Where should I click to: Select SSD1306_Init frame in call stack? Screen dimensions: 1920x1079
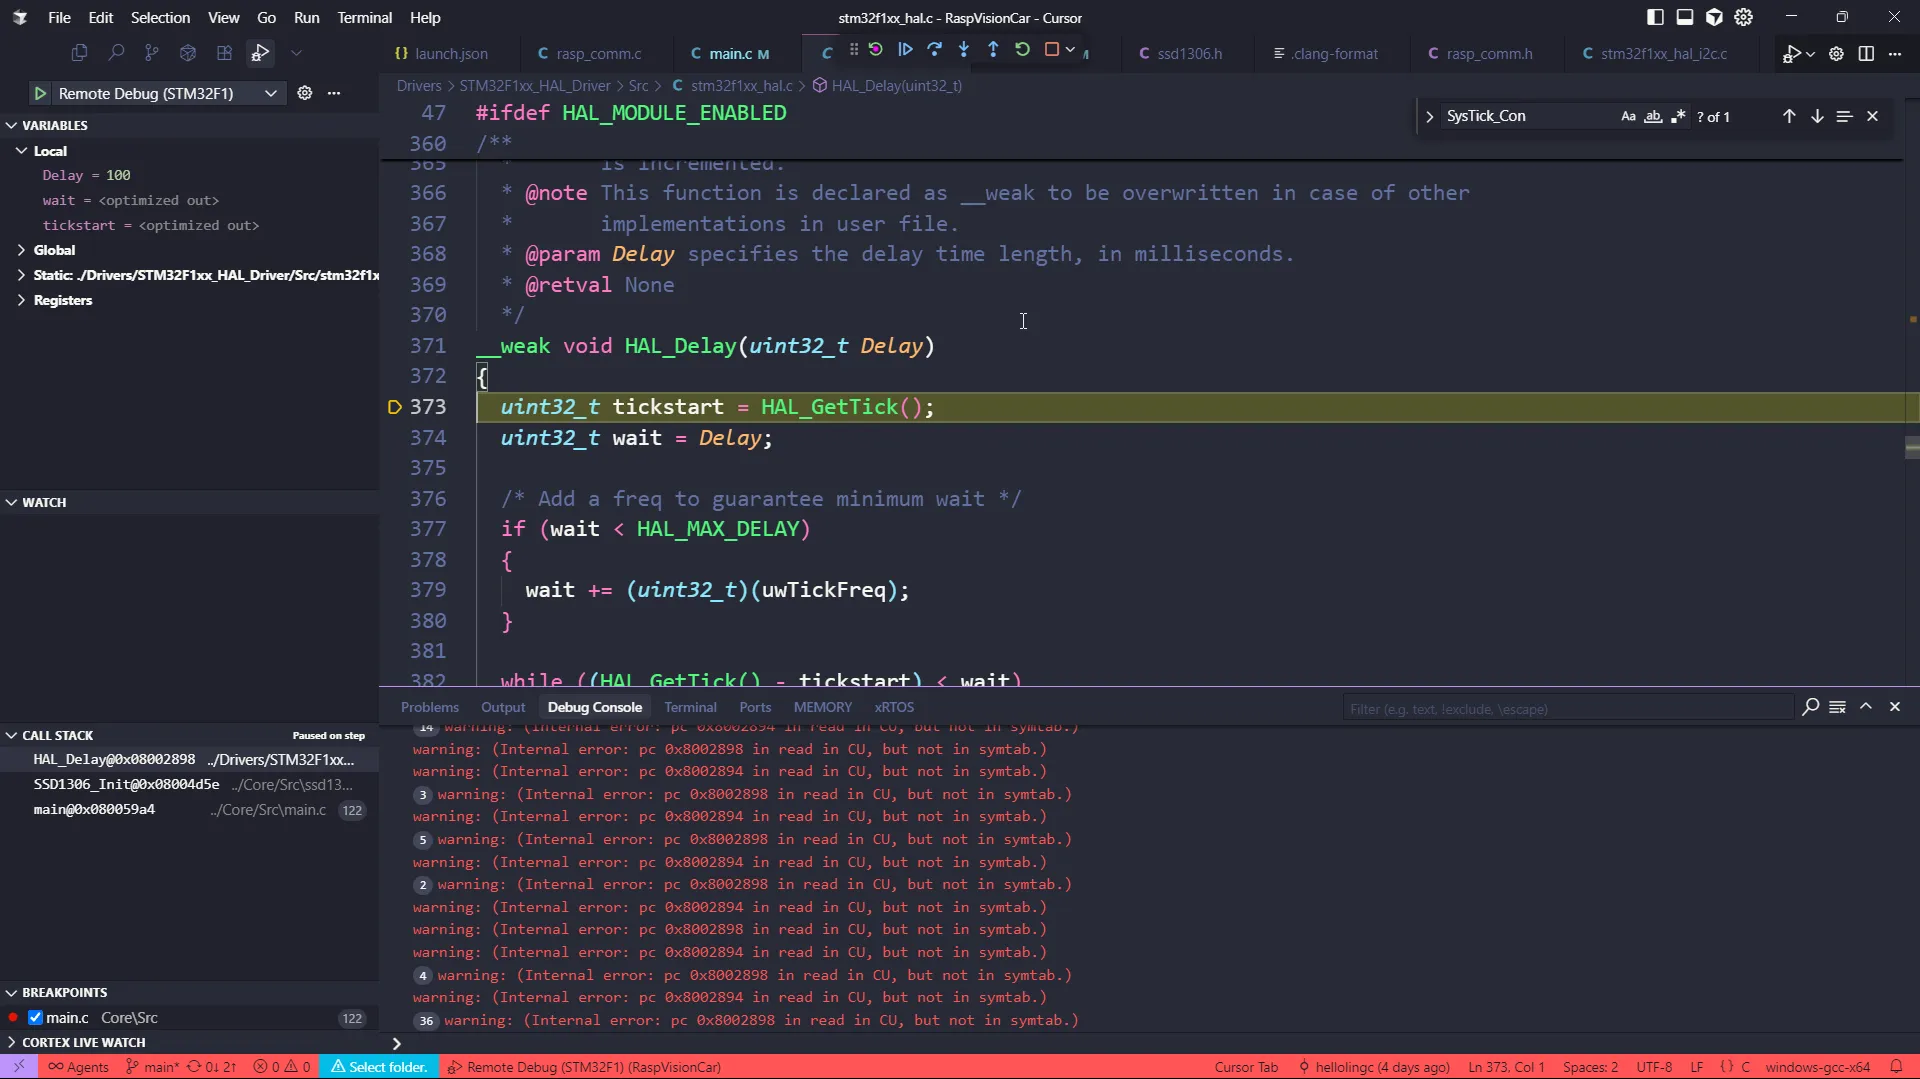point(126,785)
